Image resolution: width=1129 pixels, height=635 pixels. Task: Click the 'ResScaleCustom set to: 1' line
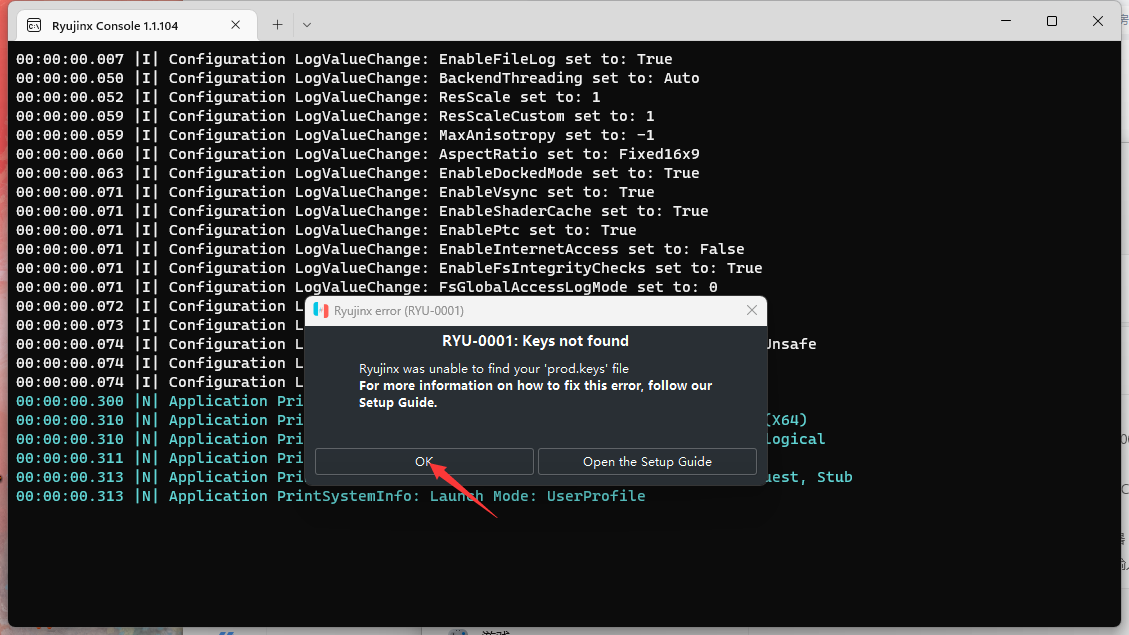(336, 116)
